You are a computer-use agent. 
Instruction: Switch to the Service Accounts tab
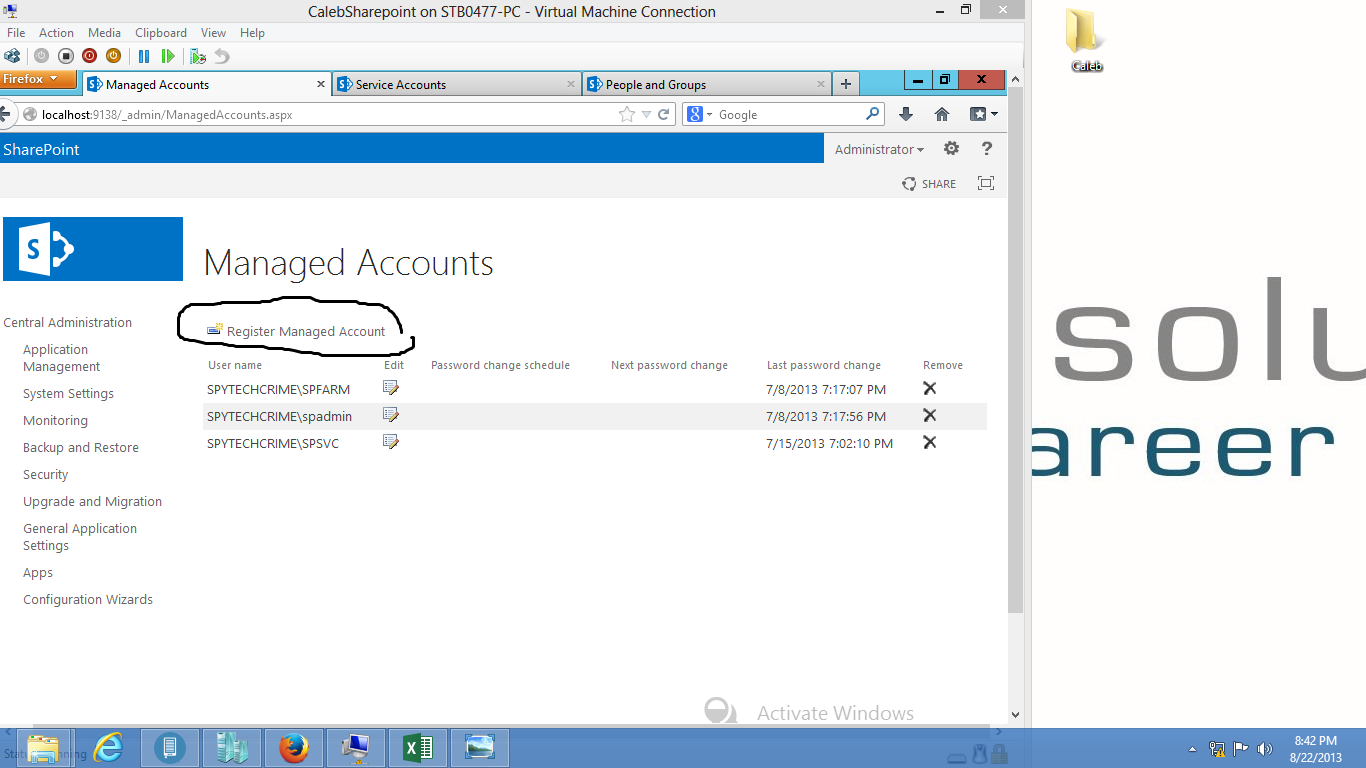coord(456,84)
